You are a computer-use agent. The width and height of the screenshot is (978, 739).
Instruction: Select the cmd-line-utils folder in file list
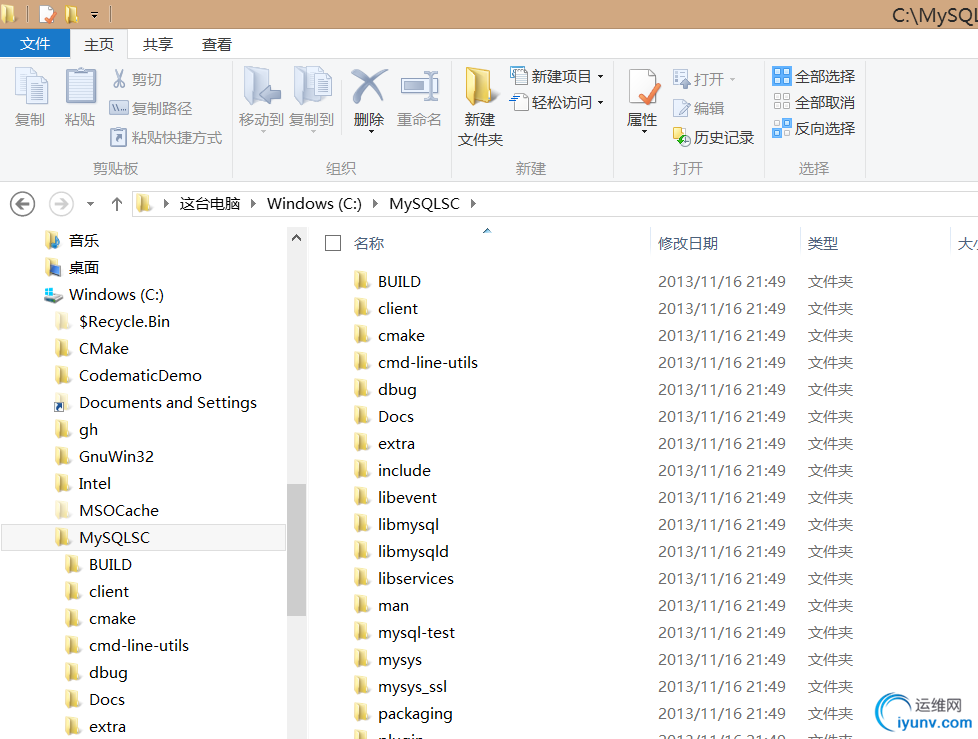428,362
